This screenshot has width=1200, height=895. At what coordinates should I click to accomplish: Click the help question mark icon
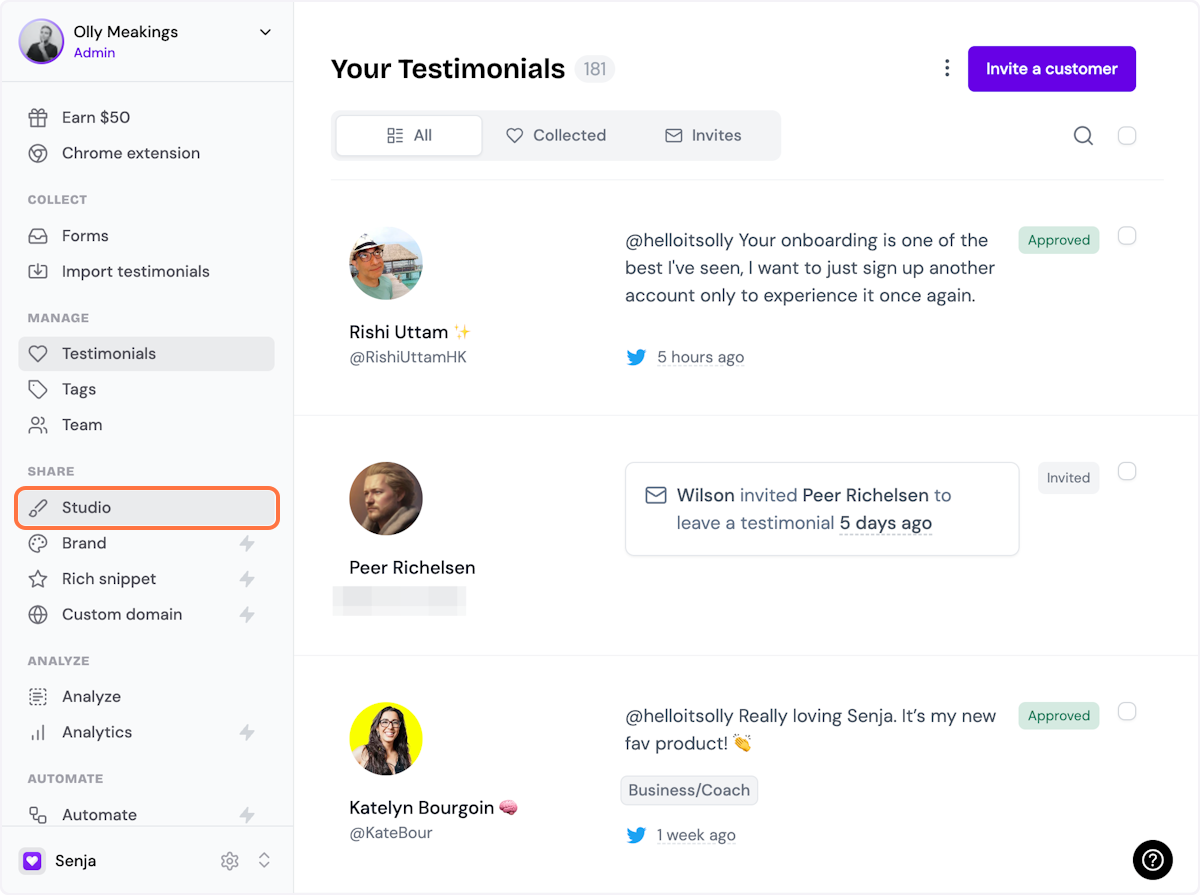point(1152,859)
